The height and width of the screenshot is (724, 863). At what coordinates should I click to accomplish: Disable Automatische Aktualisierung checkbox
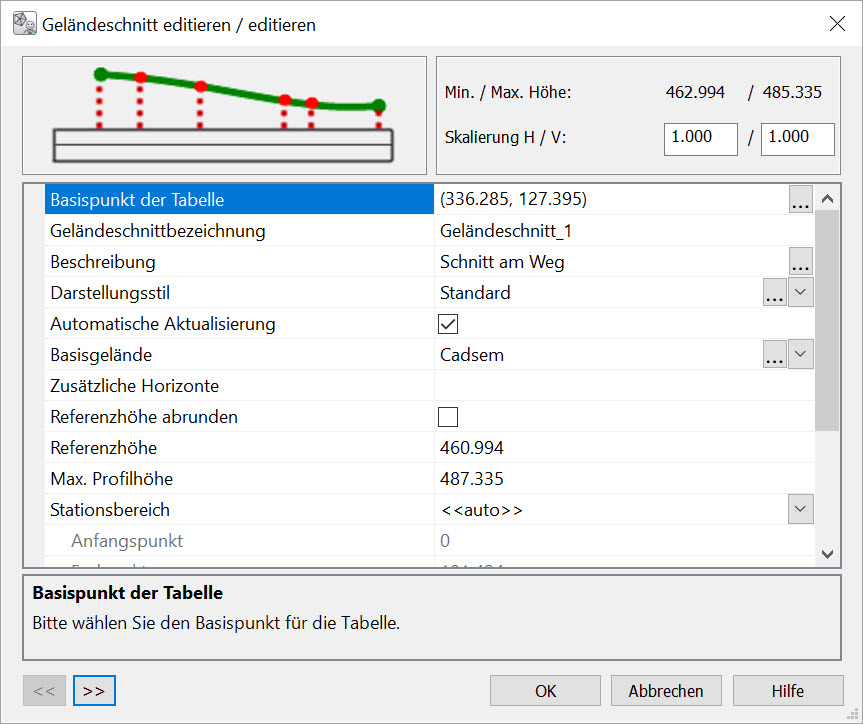448,324
